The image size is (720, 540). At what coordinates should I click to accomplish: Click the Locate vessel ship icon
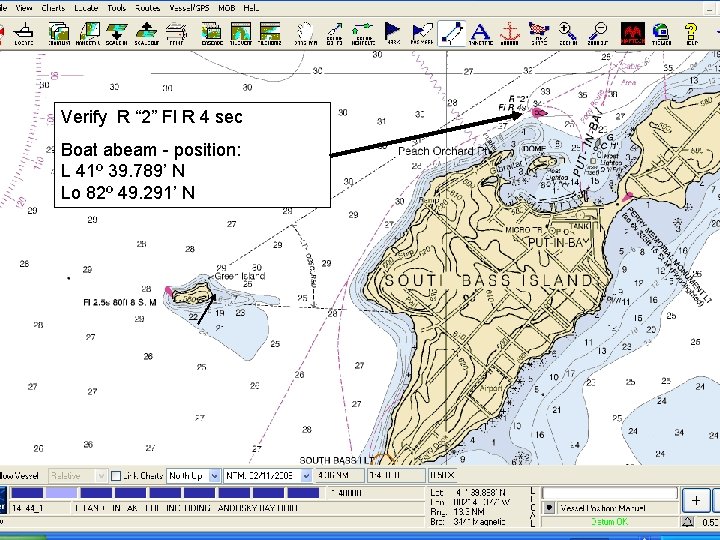23,34
